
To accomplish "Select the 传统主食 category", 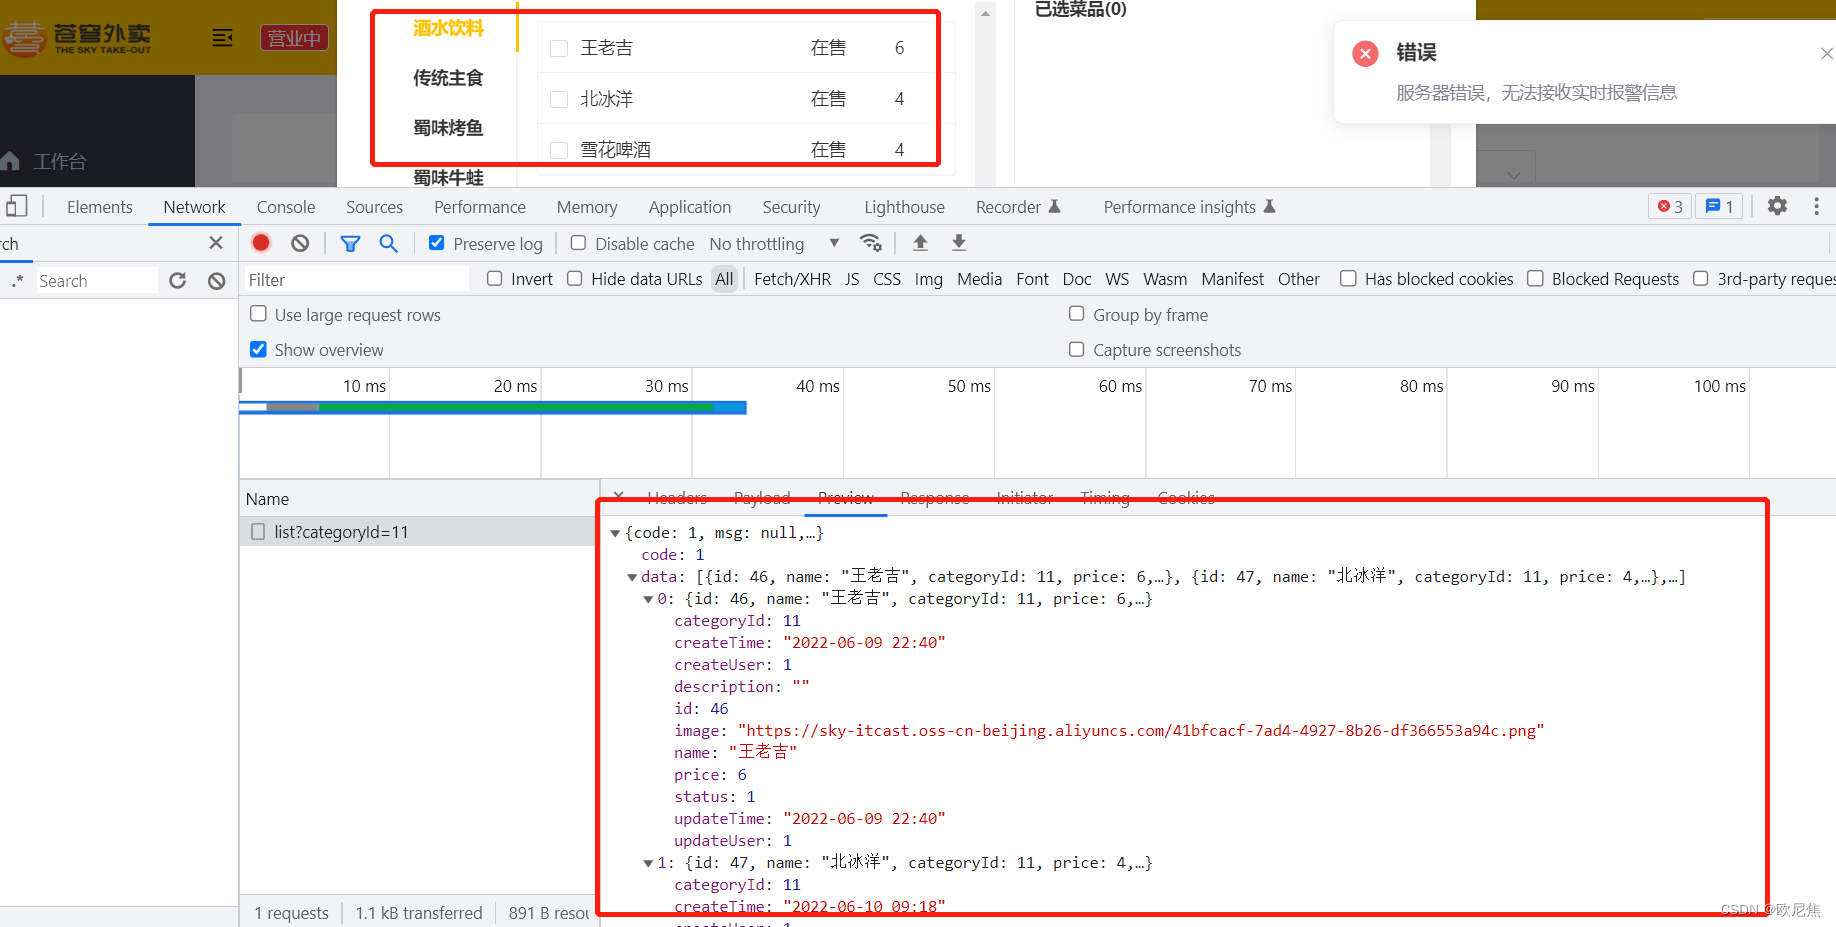I will click(448, 78).
